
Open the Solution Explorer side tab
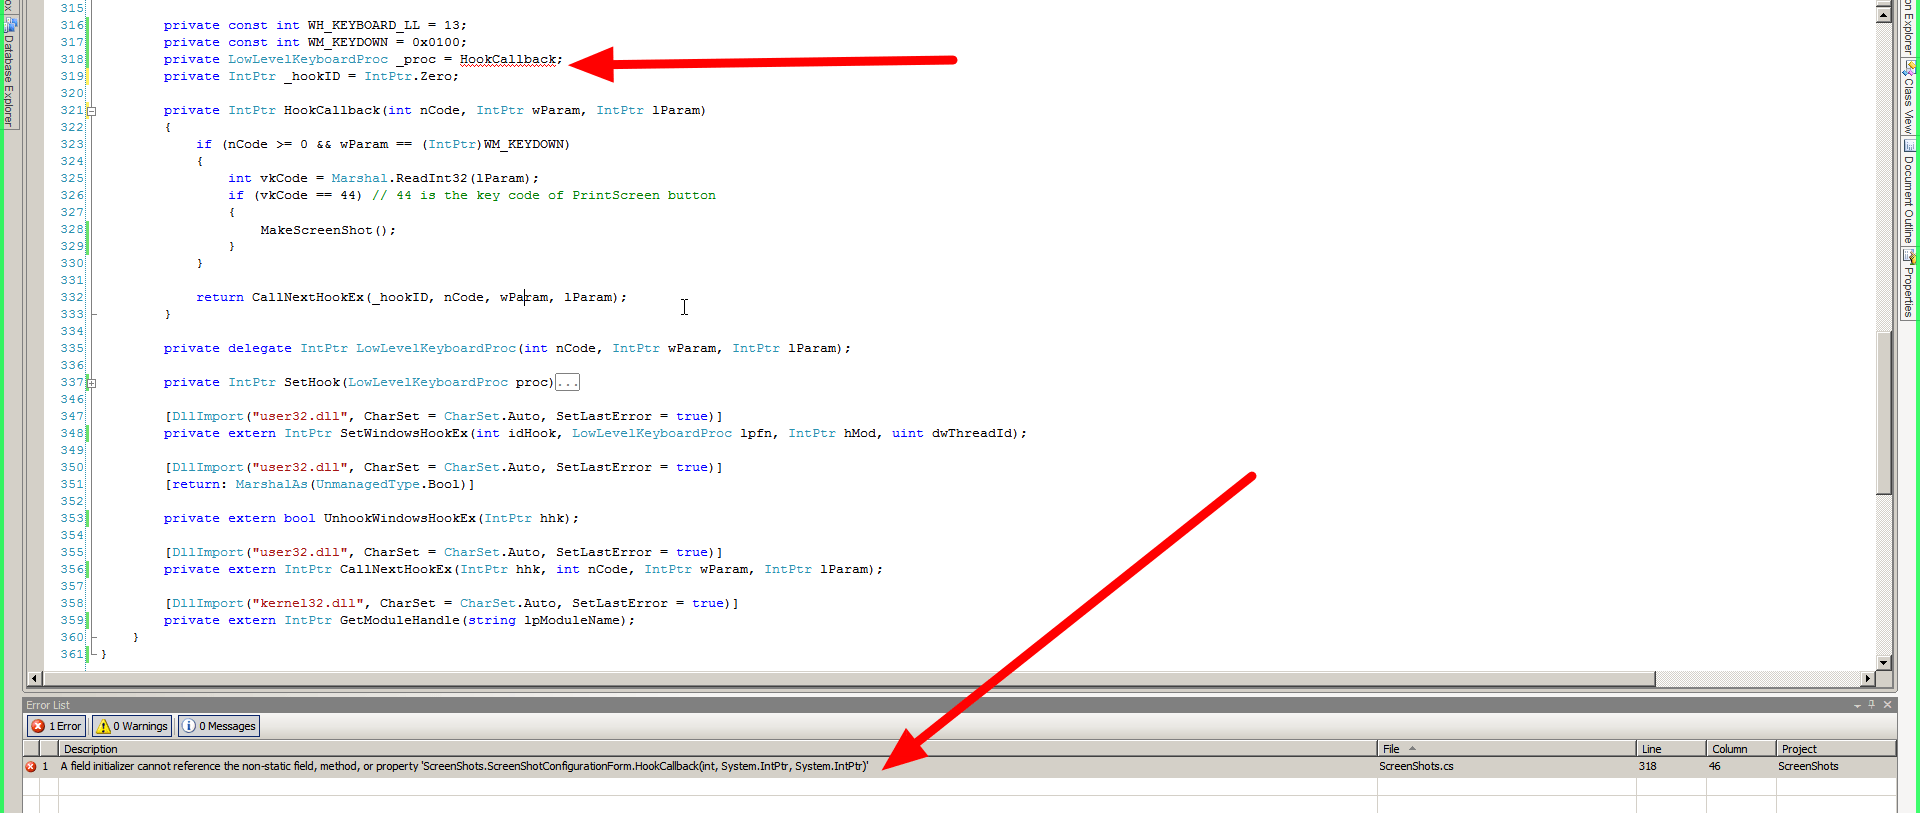(x=1908, y=28)
